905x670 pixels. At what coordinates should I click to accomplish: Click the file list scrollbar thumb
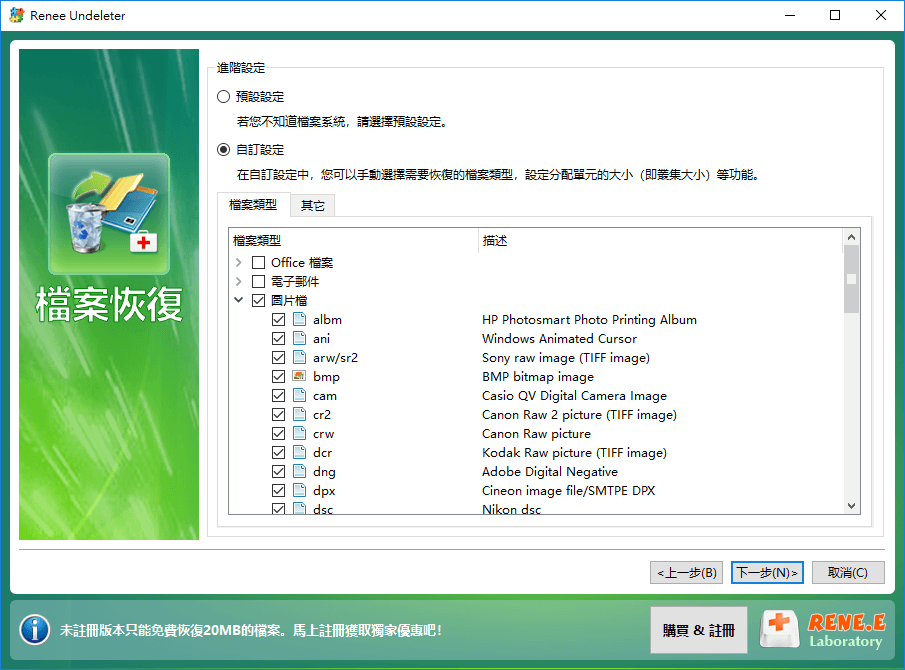(851, 279)
